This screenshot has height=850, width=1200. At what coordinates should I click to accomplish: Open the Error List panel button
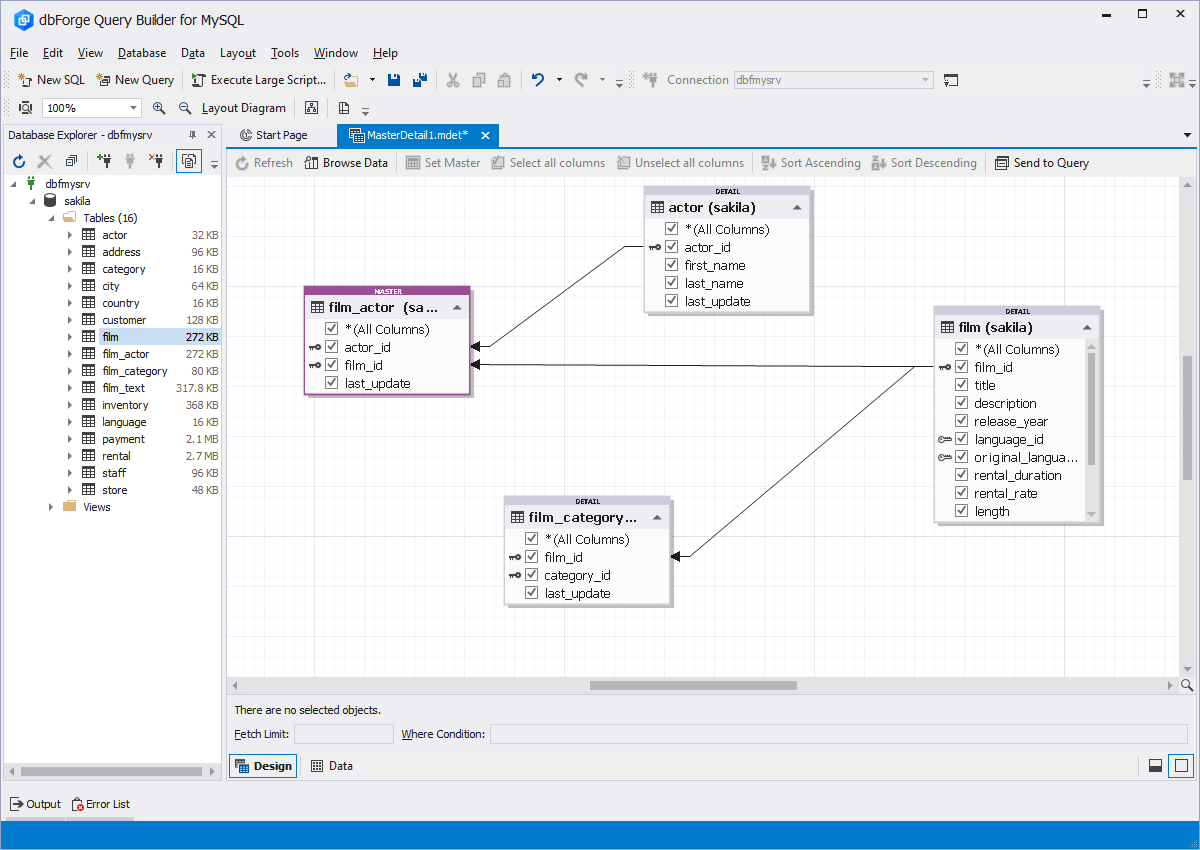(x=100, y=804)
